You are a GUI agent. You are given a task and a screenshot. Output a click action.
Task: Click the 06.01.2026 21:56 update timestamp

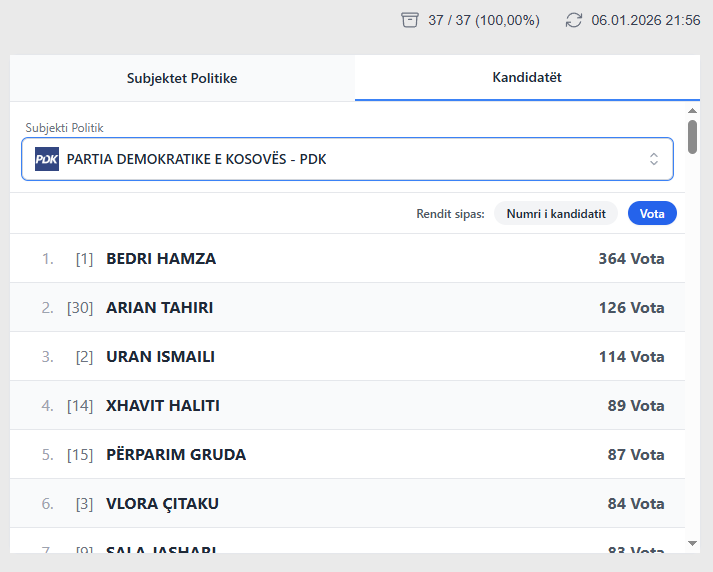click(x=645, y=20)
